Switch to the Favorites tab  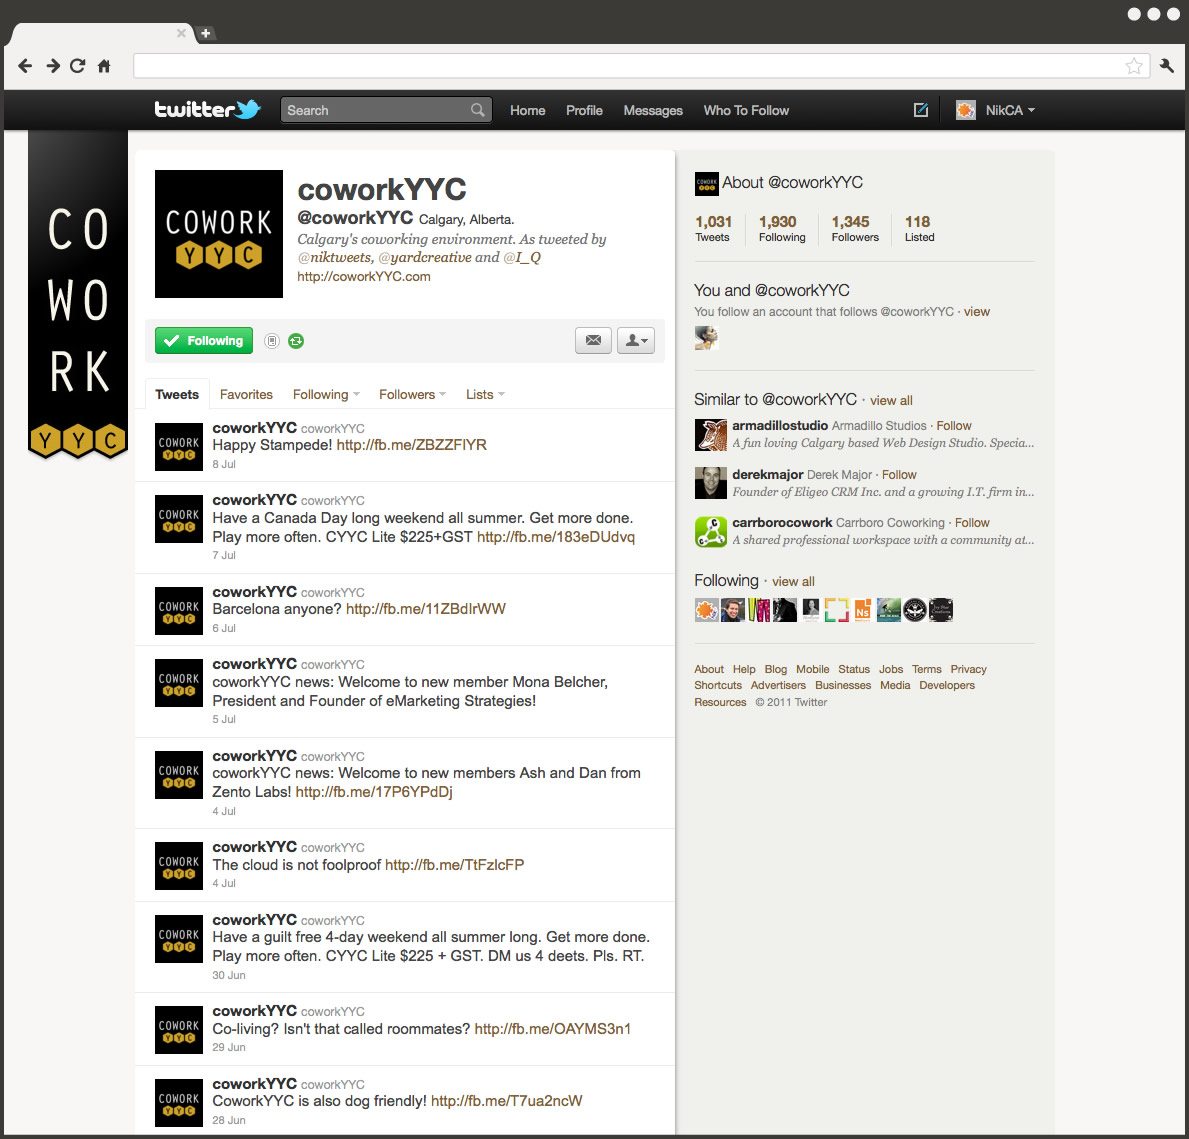[246, 394]
